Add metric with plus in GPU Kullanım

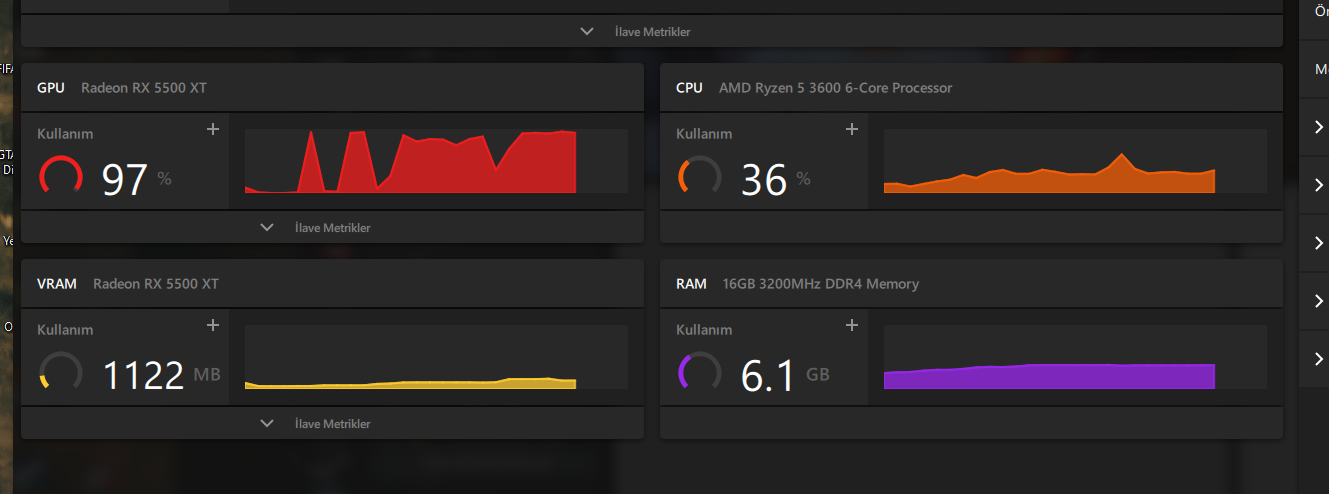(x=212, y=129)
